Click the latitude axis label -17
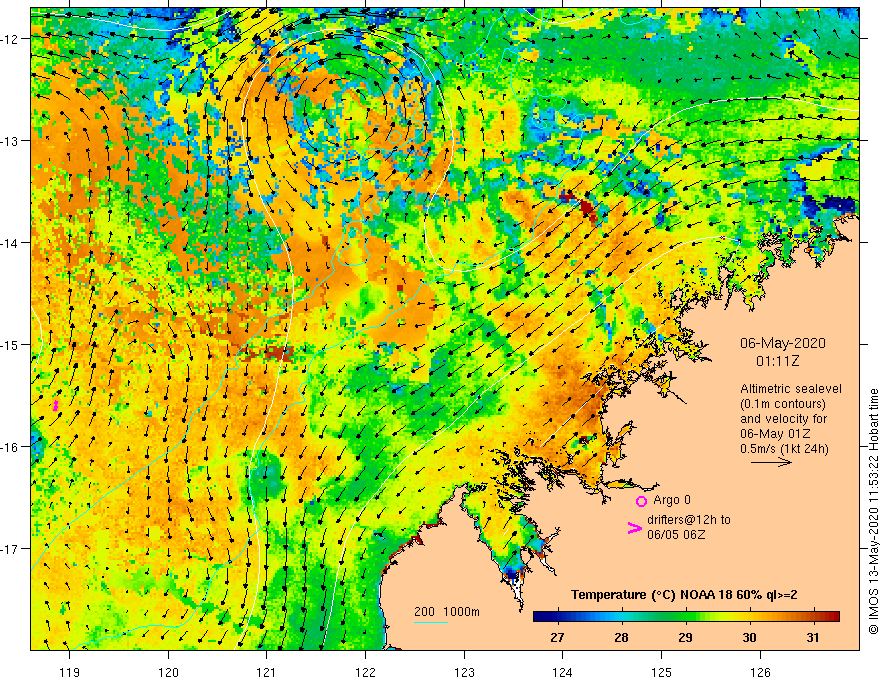This screenshot has width=880, height=680. coord(10,549)
